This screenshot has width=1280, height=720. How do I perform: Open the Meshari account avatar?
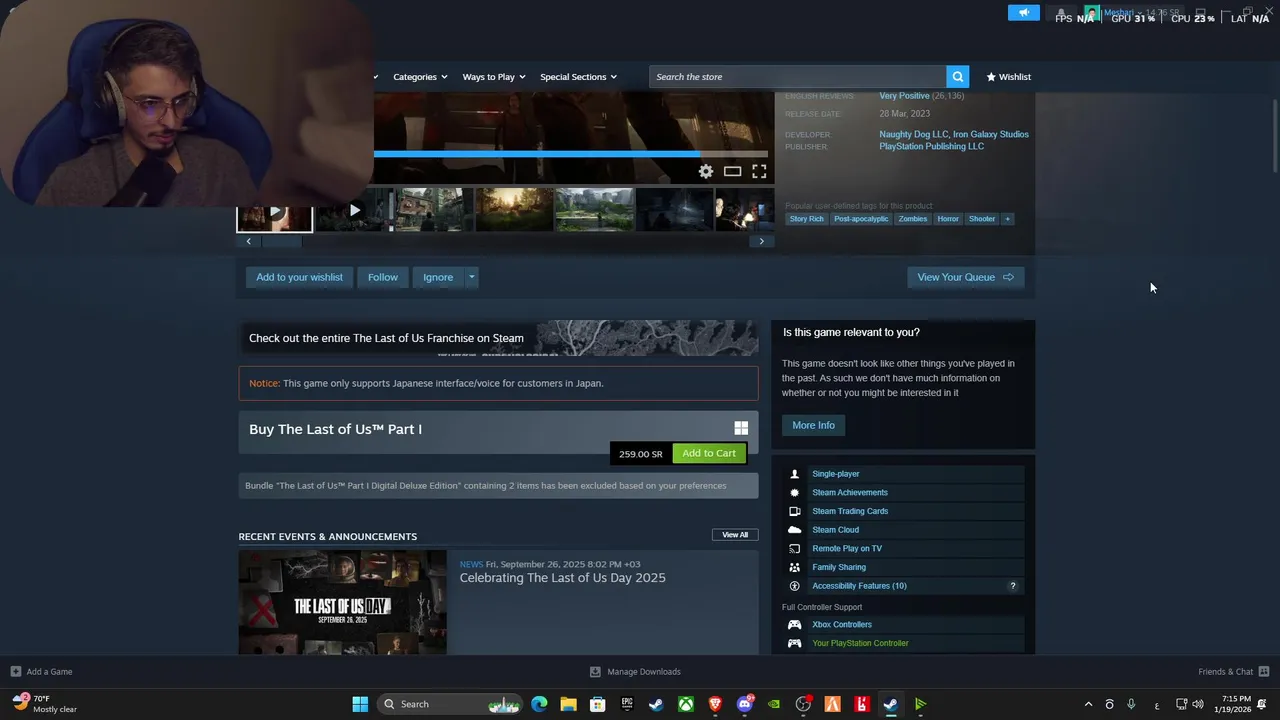(1092, 13)
